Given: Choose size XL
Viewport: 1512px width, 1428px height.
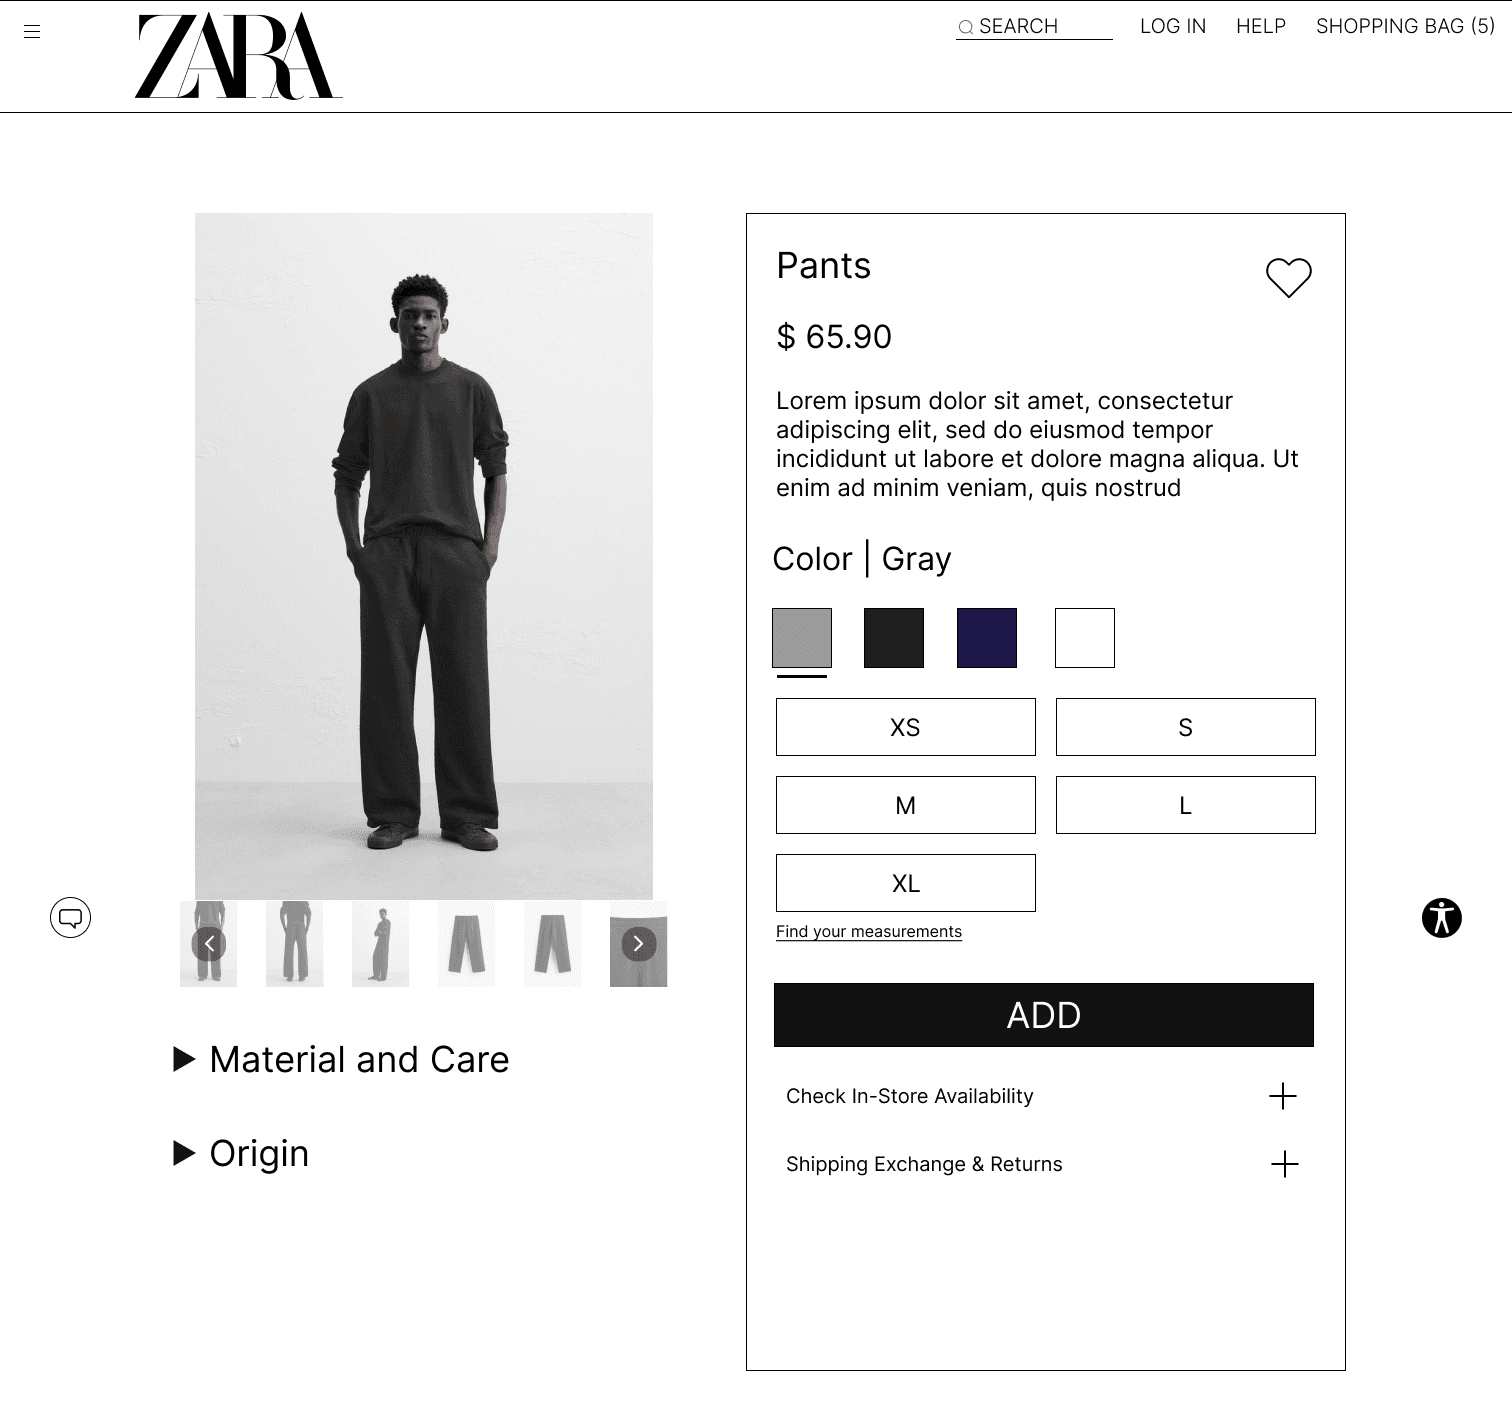Looking at the screenshot, I should coord(906,883).
